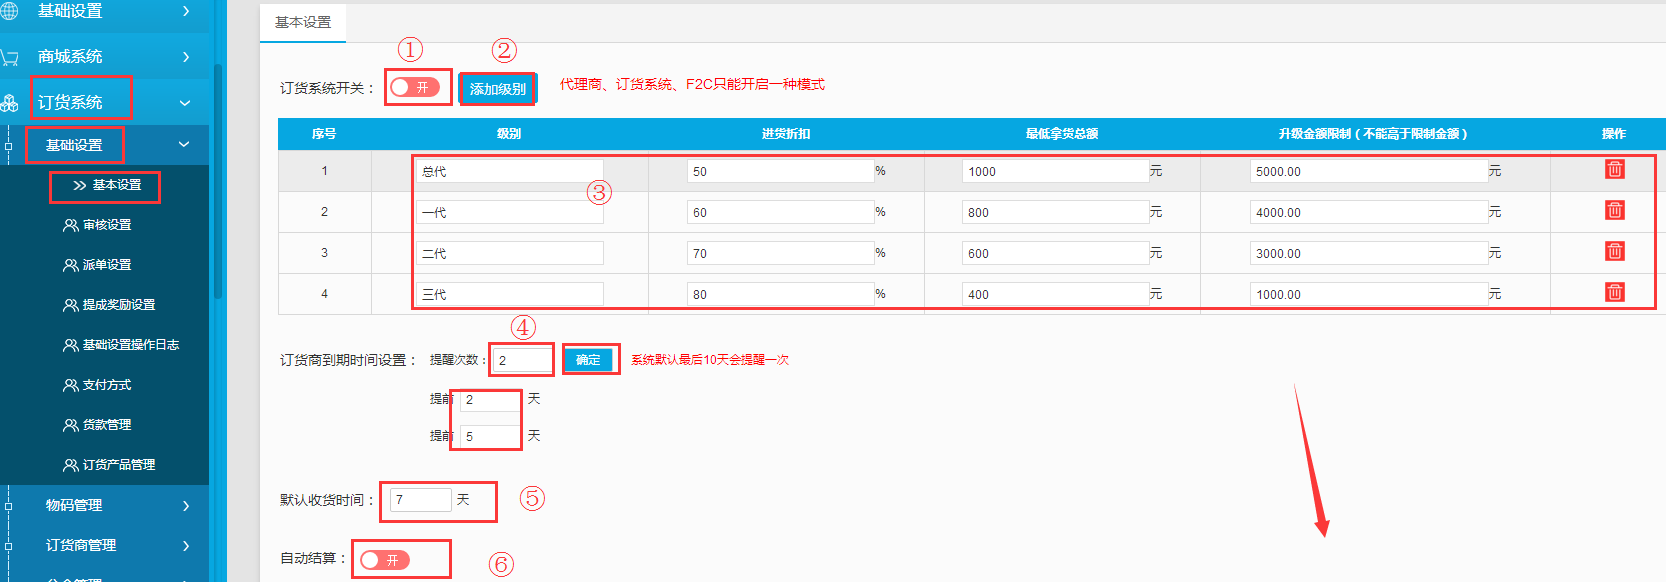Edit minimum amount field showing 800

[x=1055, y=212]
